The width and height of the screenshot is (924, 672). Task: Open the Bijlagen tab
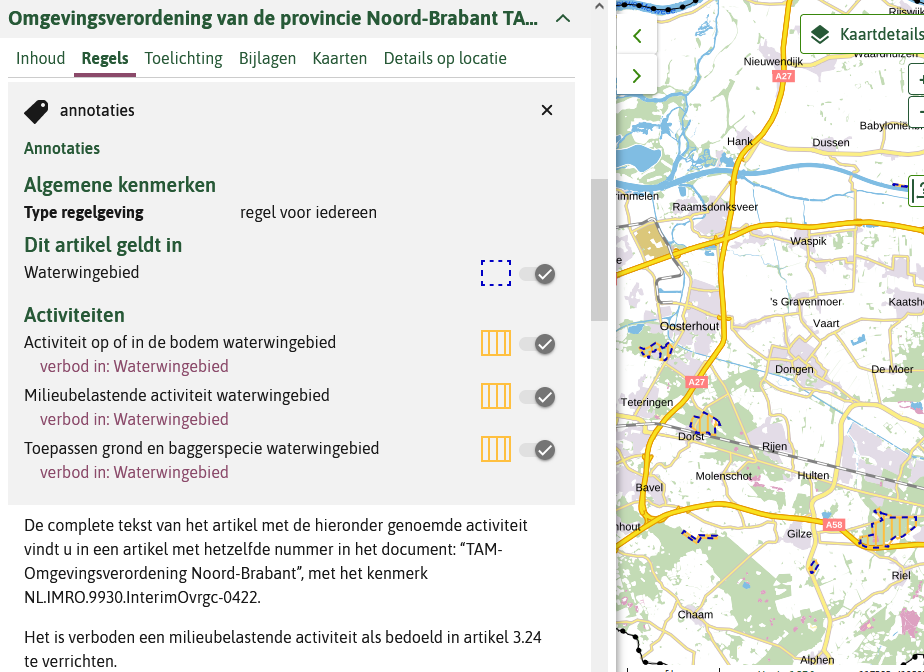click(268, 58)
